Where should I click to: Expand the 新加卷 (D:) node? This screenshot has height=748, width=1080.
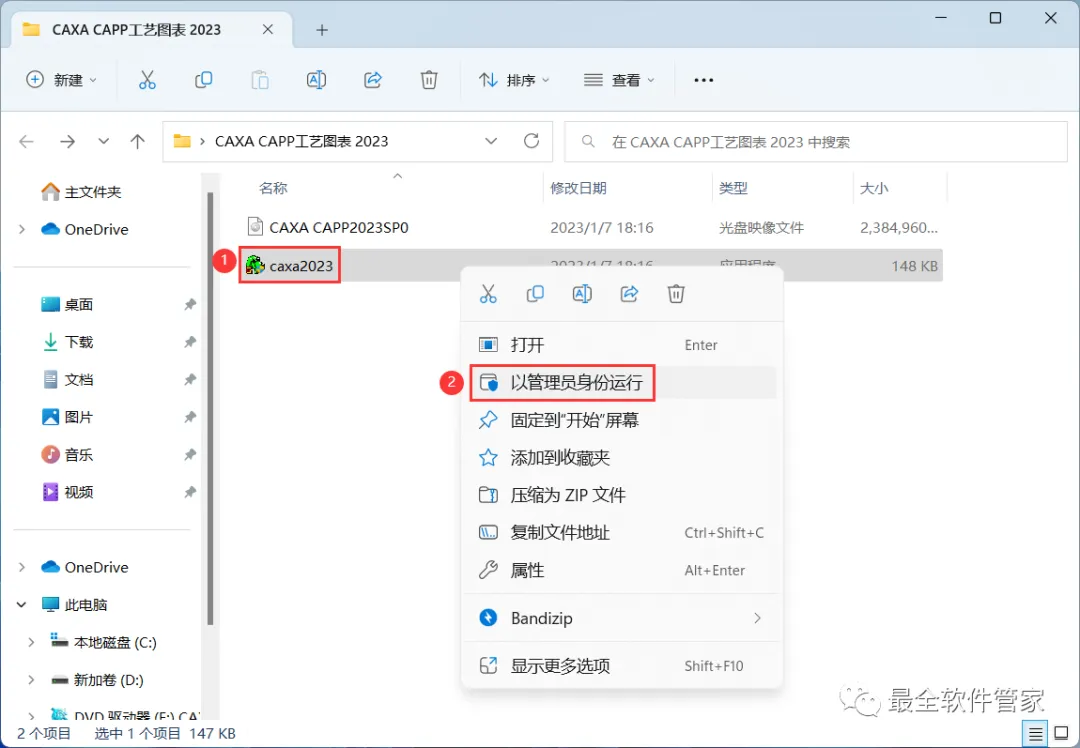[31, 680]
